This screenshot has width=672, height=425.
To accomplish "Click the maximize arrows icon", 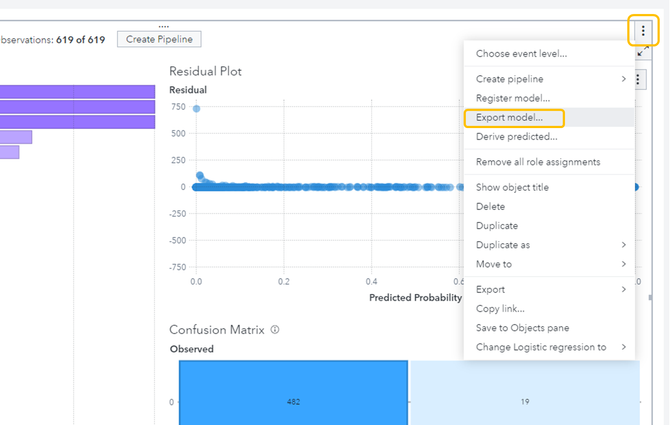I will [x=644, y=51].
